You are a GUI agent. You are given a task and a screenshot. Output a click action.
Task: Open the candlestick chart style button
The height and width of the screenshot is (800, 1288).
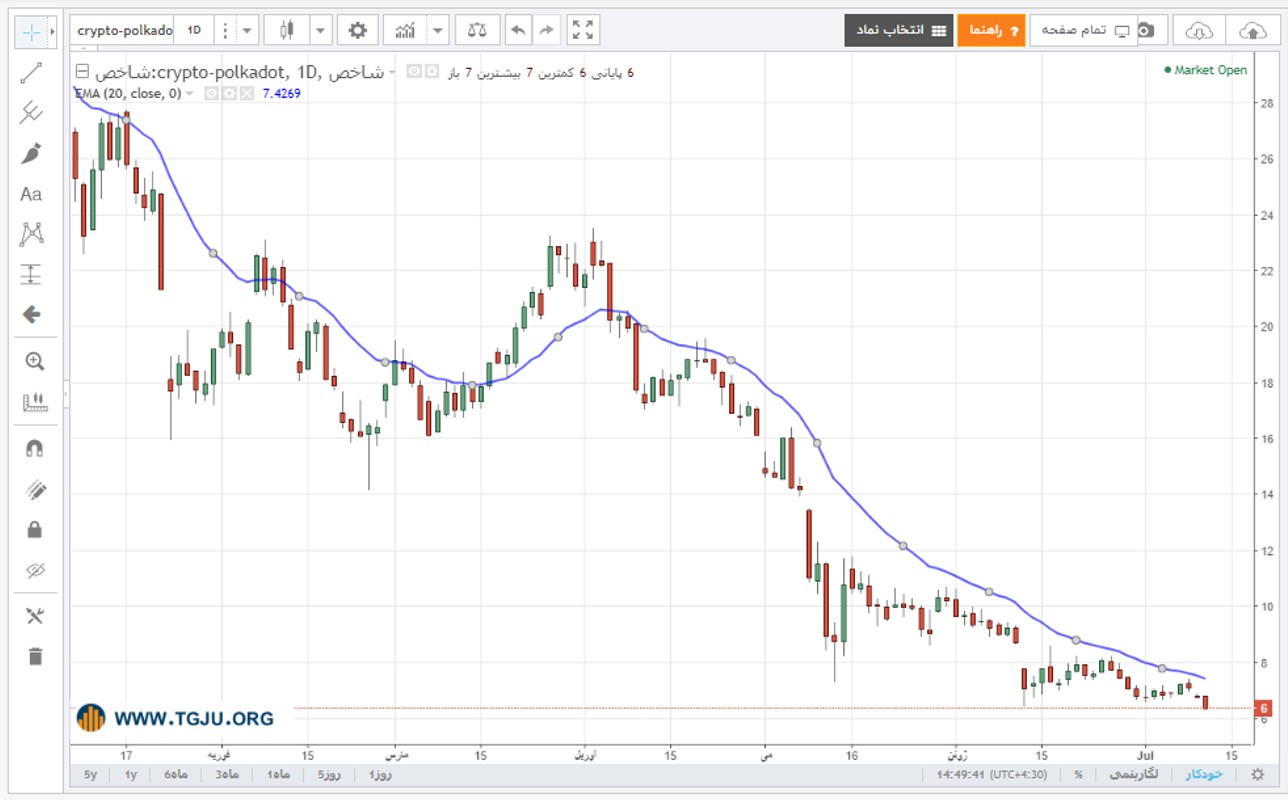[x=287, y=30]
